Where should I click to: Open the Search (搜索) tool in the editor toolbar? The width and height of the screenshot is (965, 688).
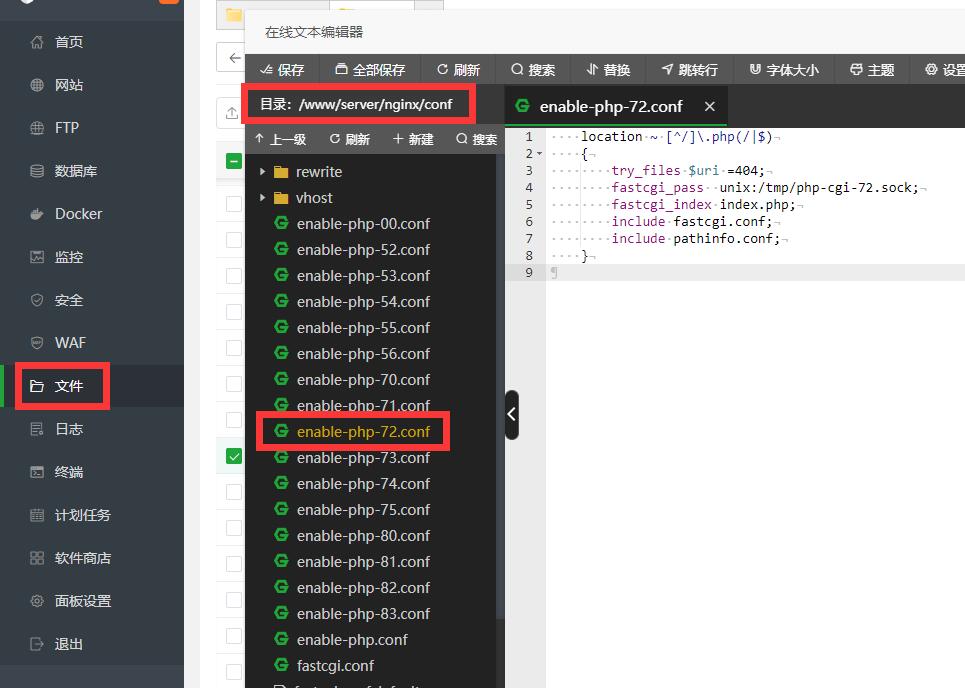[533, 70]
